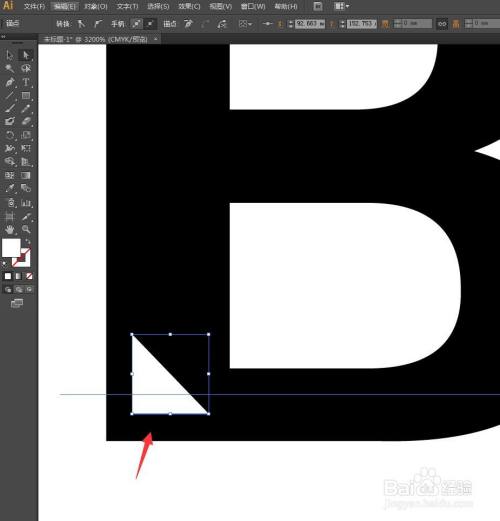
Task: Select the Hand tool
Action: tap(10, 229)
